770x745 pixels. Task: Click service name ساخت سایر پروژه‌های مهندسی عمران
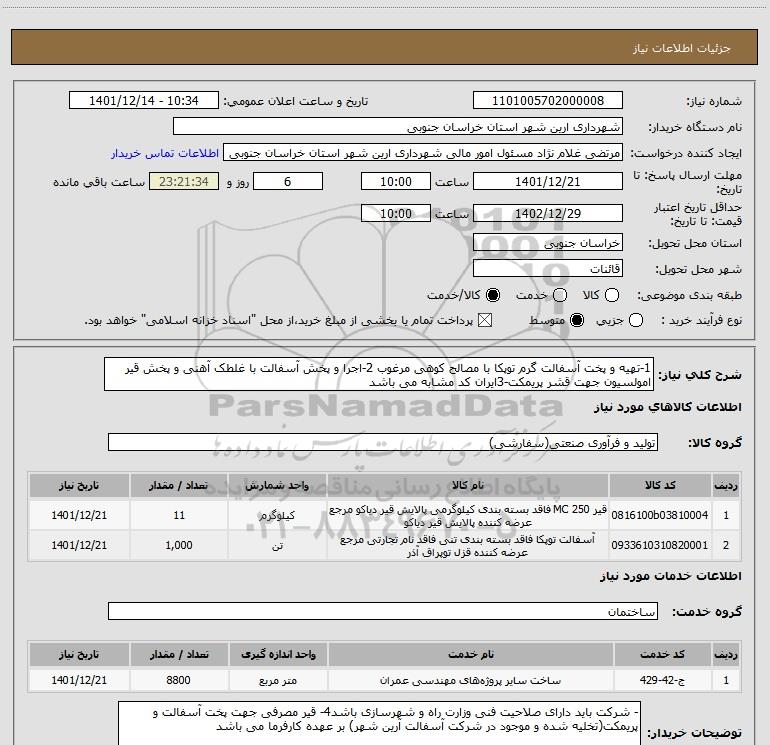pyautogui.click(x=470, y=680)
